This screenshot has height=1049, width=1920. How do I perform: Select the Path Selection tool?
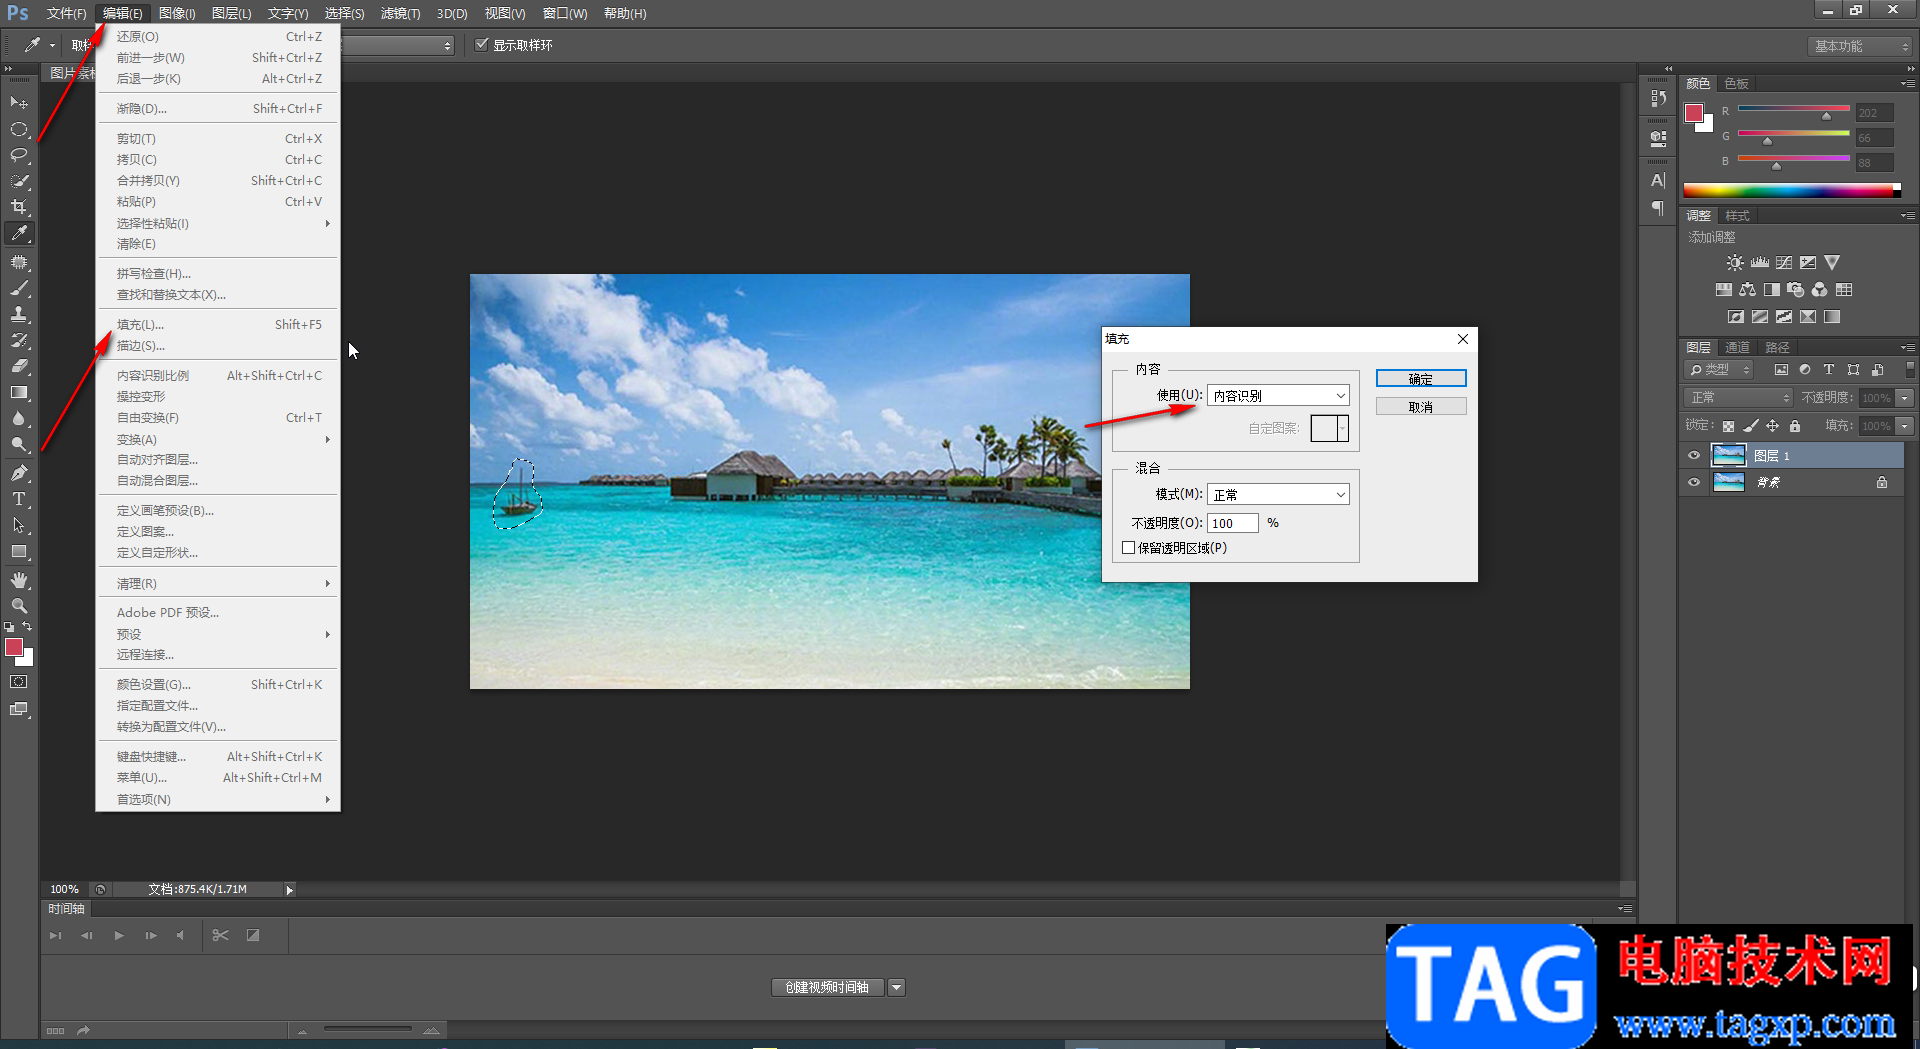click(x=19, y=525)
